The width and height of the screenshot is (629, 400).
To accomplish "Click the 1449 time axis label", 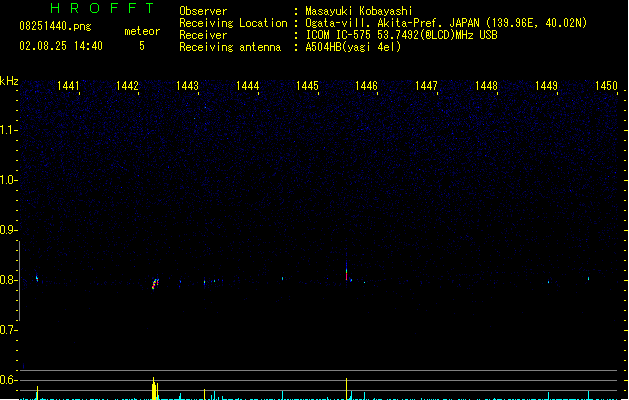I will pos(546,86).
